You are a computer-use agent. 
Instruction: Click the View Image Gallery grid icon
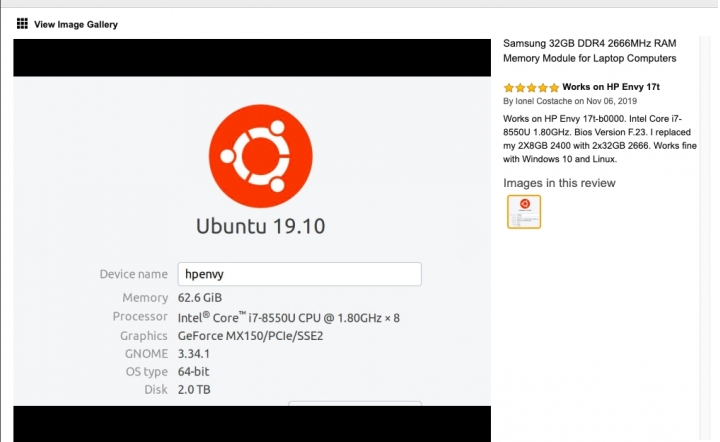pos(22,23)
